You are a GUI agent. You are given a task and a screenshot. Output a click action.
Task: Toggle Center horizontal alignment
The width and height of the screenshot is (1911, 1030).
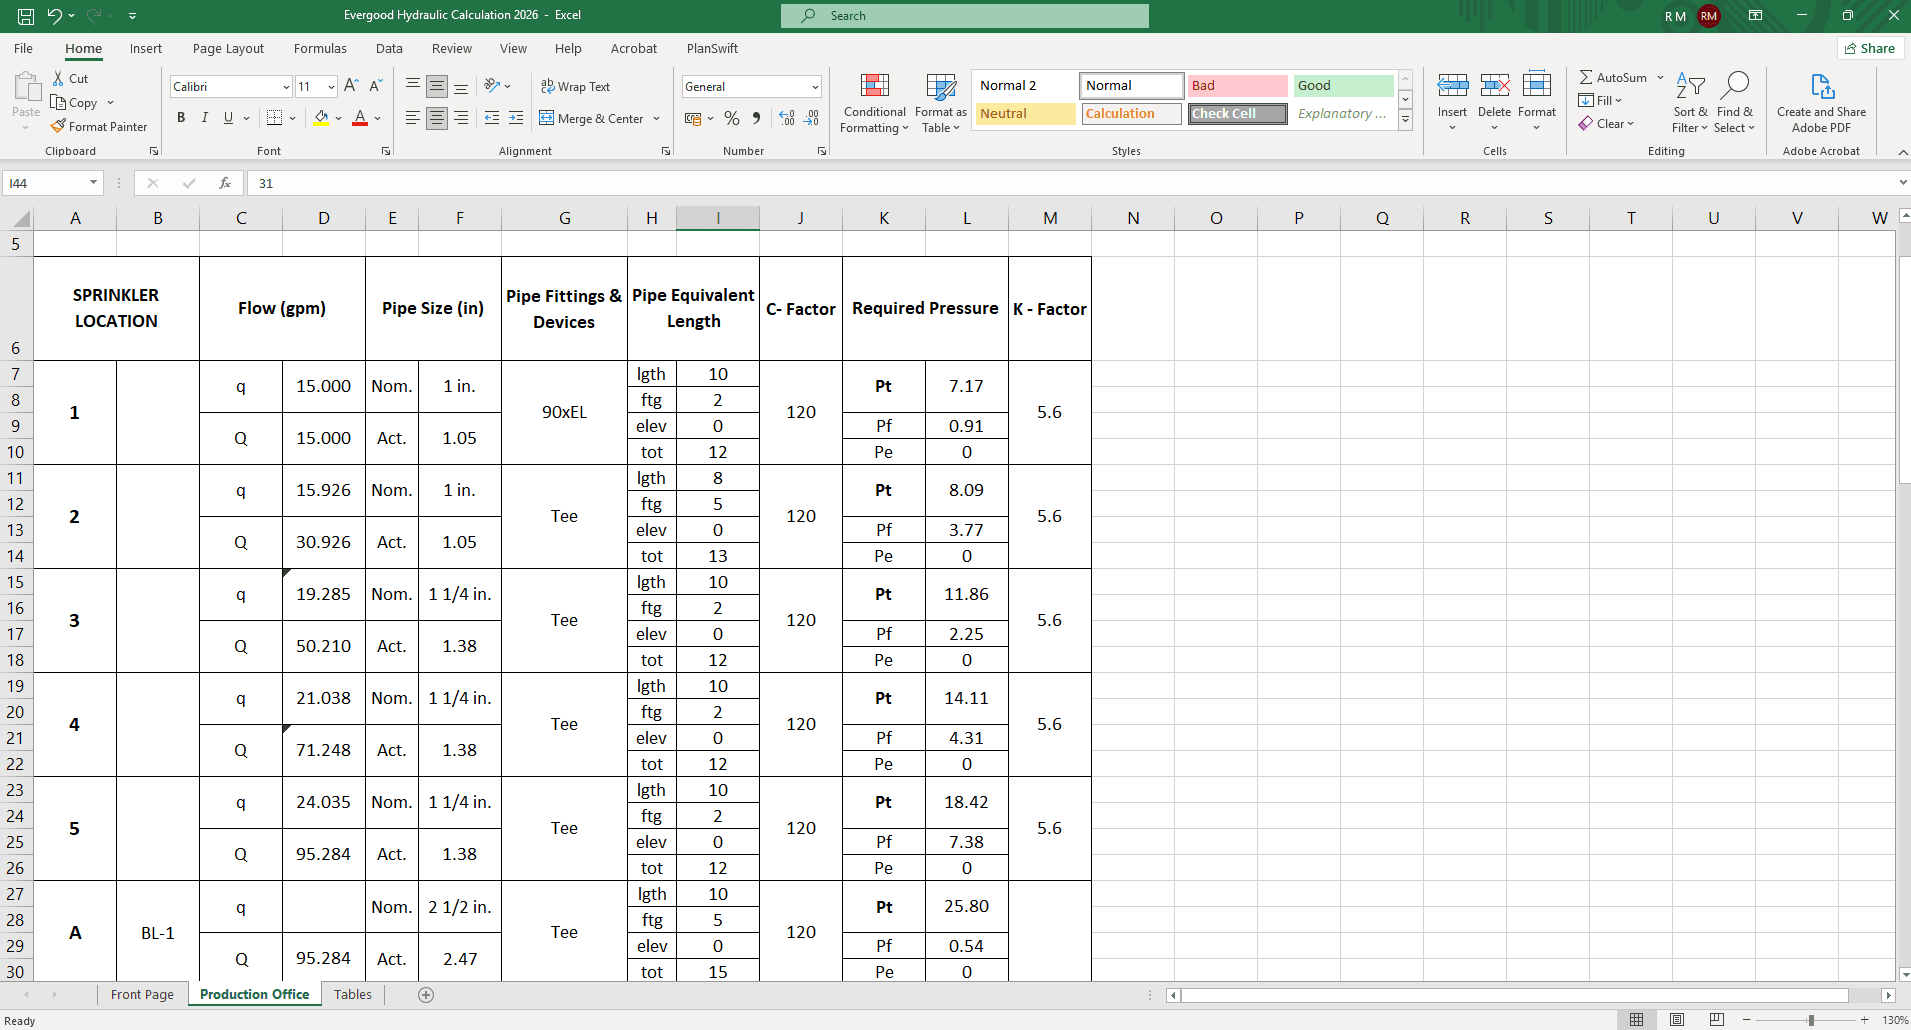tap(437, 118)
